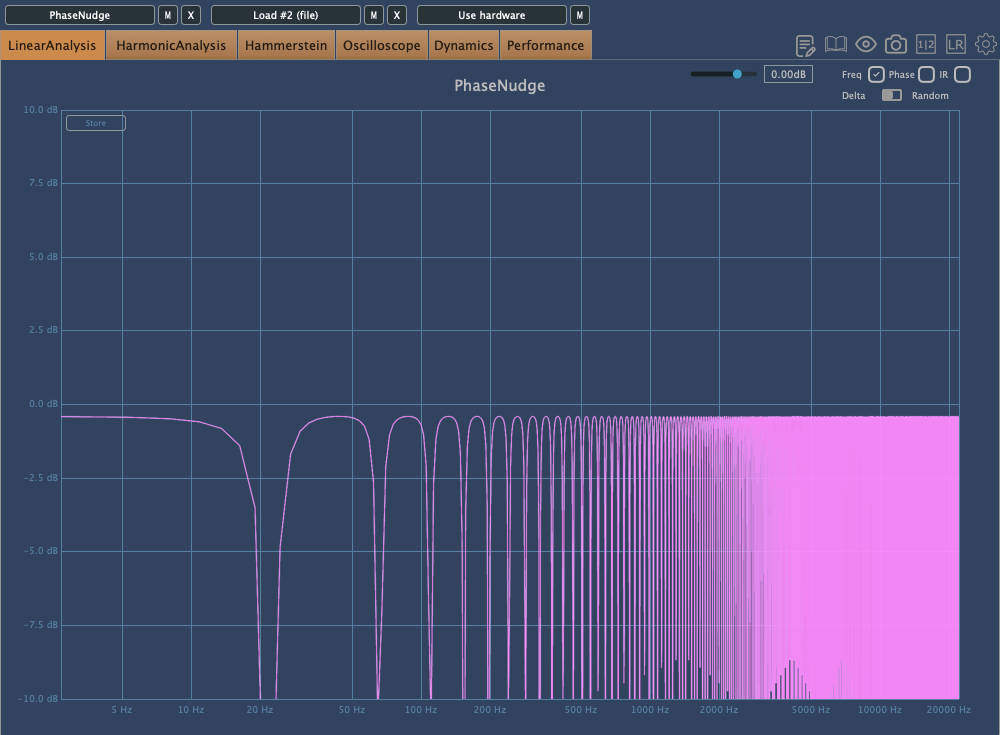Open the PhaseNudge plugin selector
This screenshot has width=1000, height=735.
(x=80, y=15)
